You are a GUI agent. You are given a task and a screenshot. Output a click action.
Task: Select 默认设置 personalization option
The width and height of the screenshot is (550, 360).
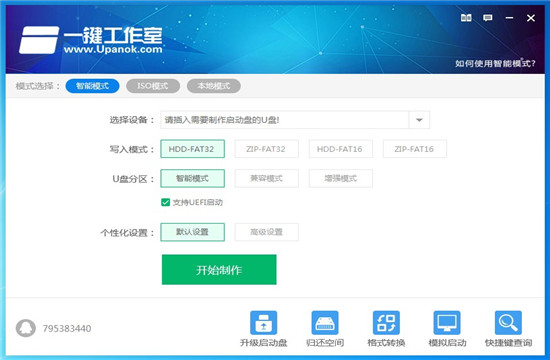coord(192,232)
